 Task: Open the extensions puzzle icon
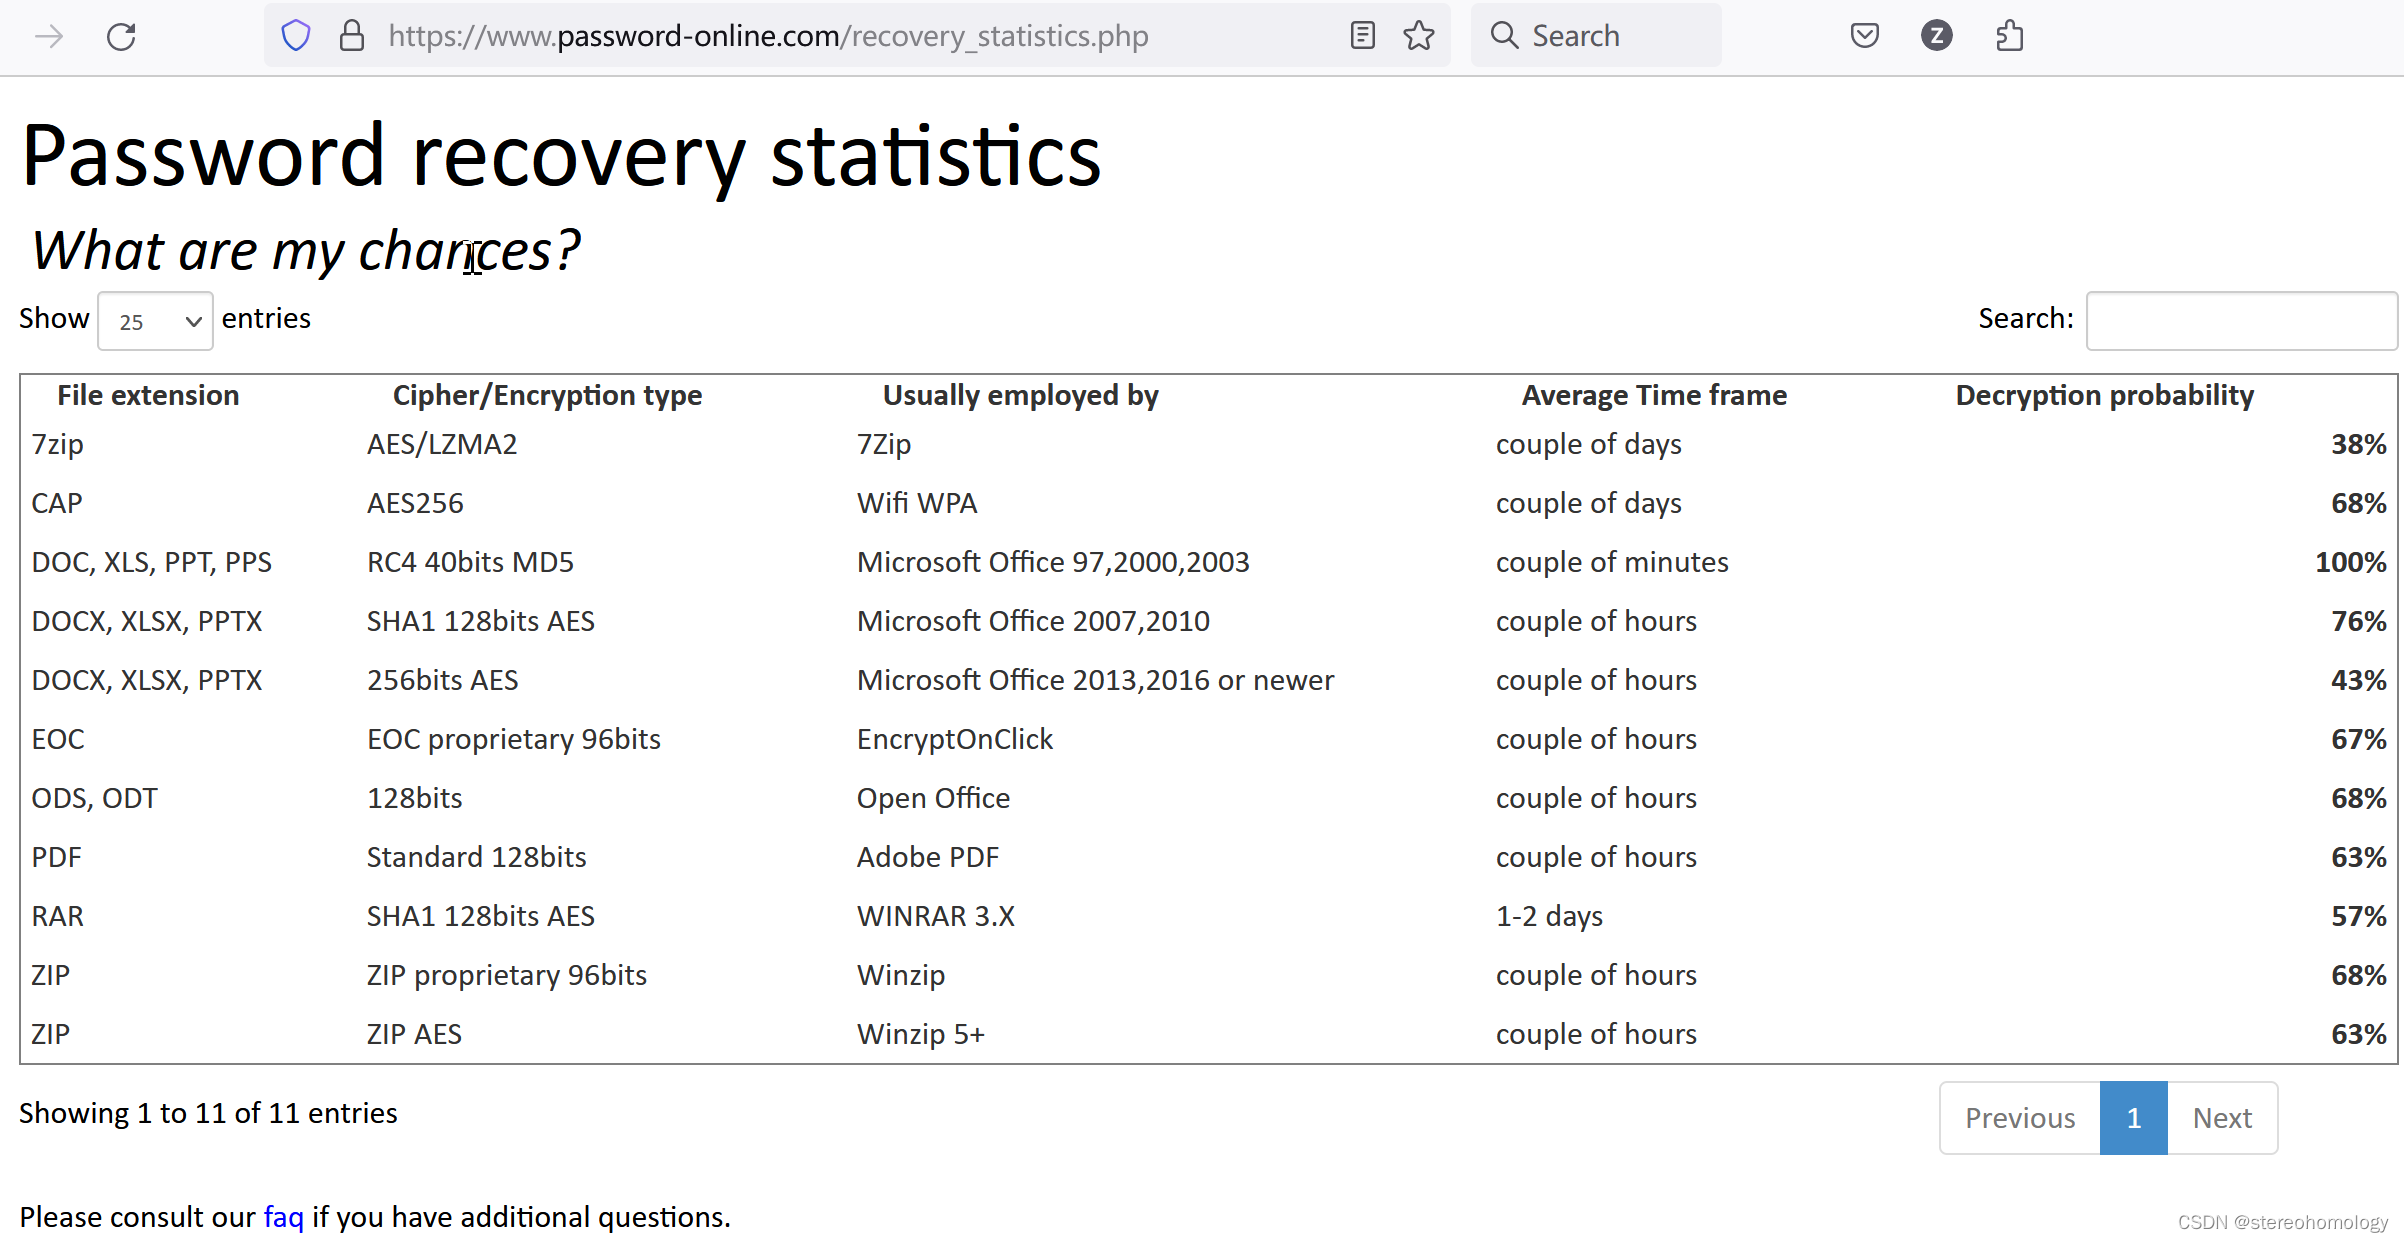click(x=2009, y=36)
